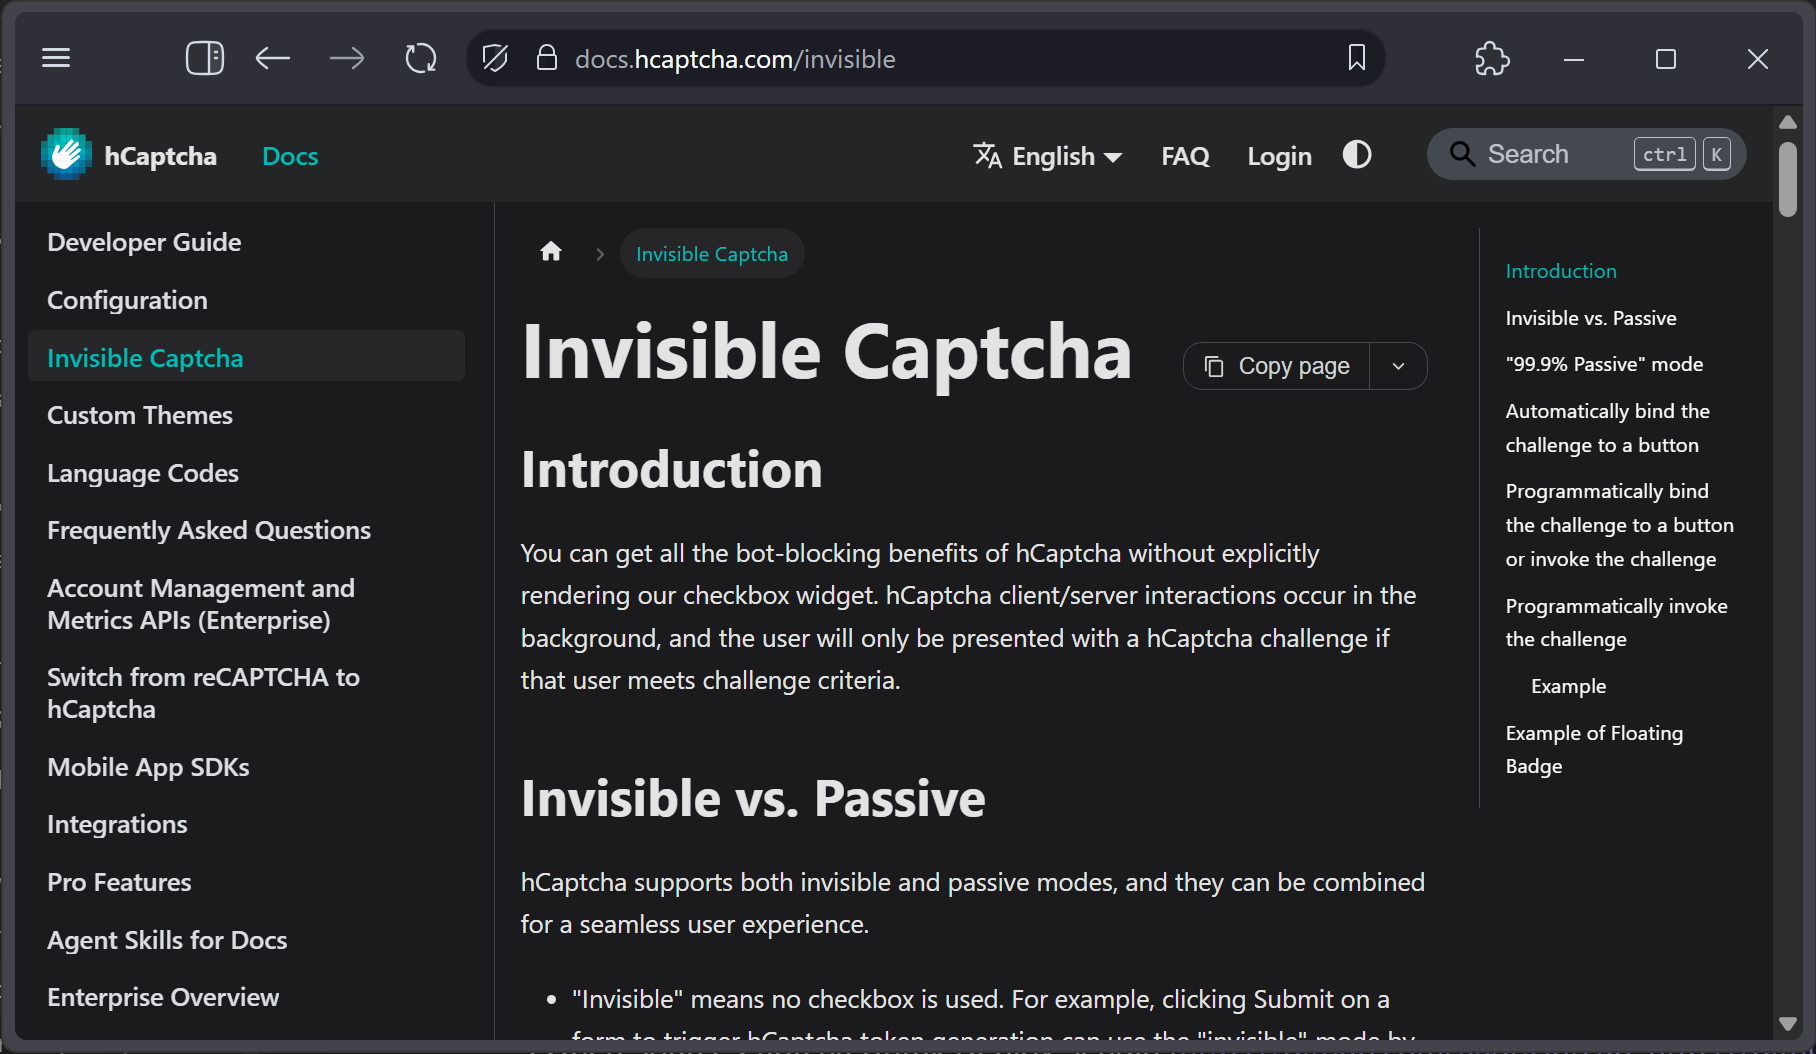Reload the page

421,58
